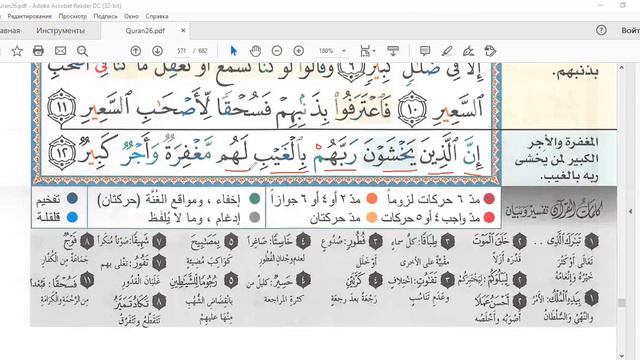The width and height of the screenshot is (640, 360).
Task: Click the verse marker number ١١
Action: [62, 107]
